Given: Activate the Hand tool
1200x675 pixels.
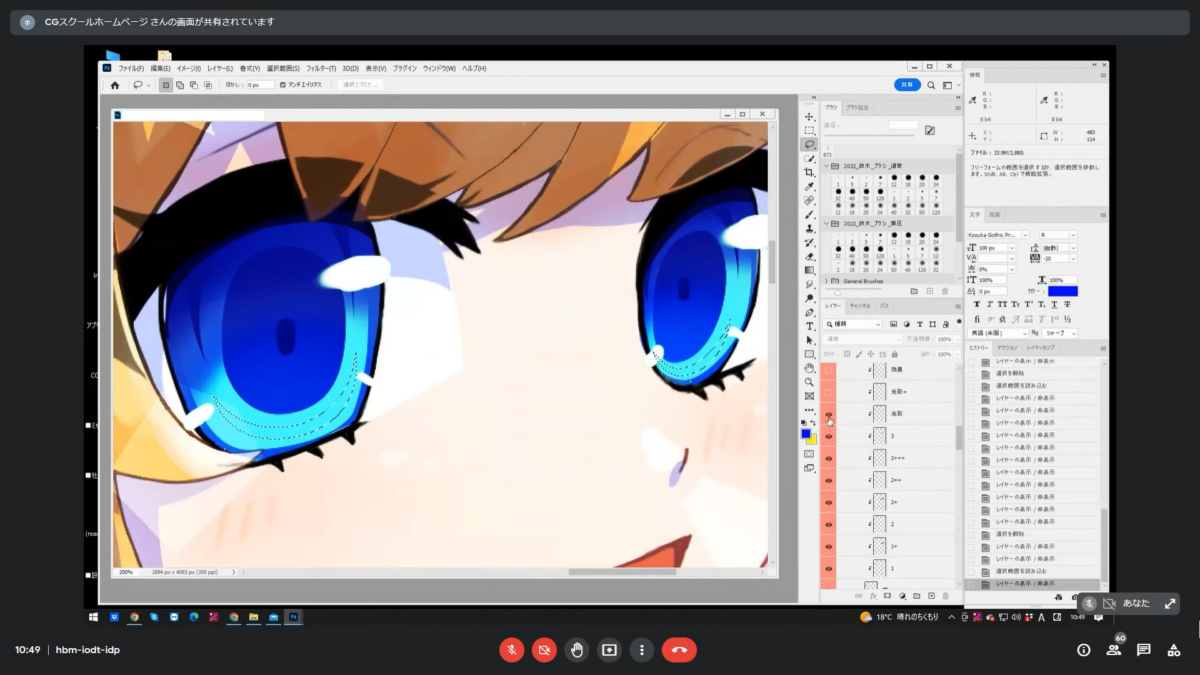Looking at the screenshot, I should tap(809, 368).
